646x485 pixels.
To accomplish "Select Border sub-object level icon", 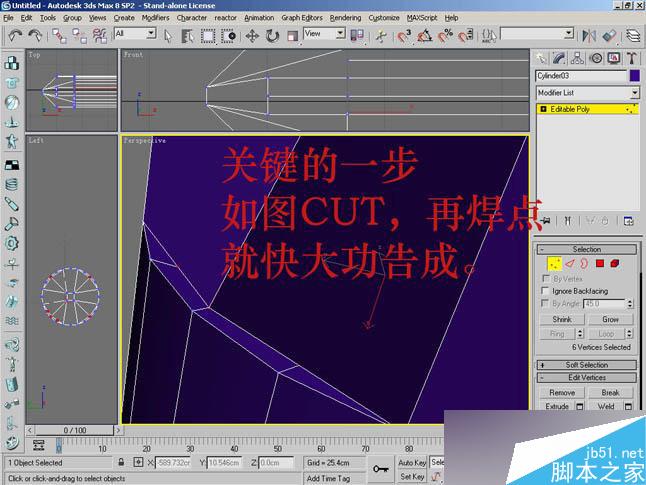I will (x=584, y=263).
